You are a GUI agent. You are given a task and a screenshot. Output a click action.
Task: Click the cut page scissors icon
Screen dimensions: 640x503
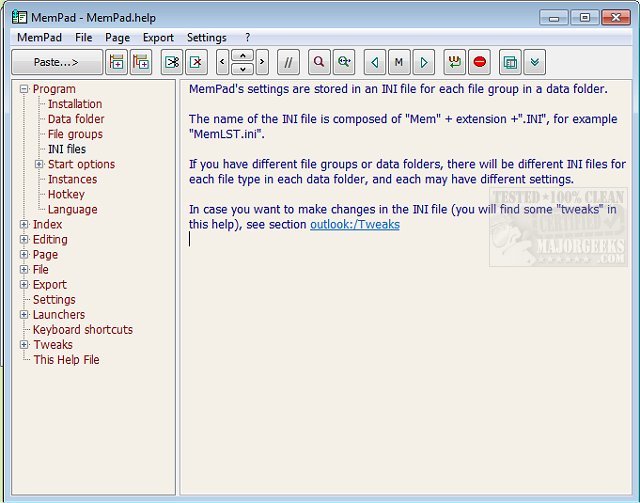pos(172,62)
